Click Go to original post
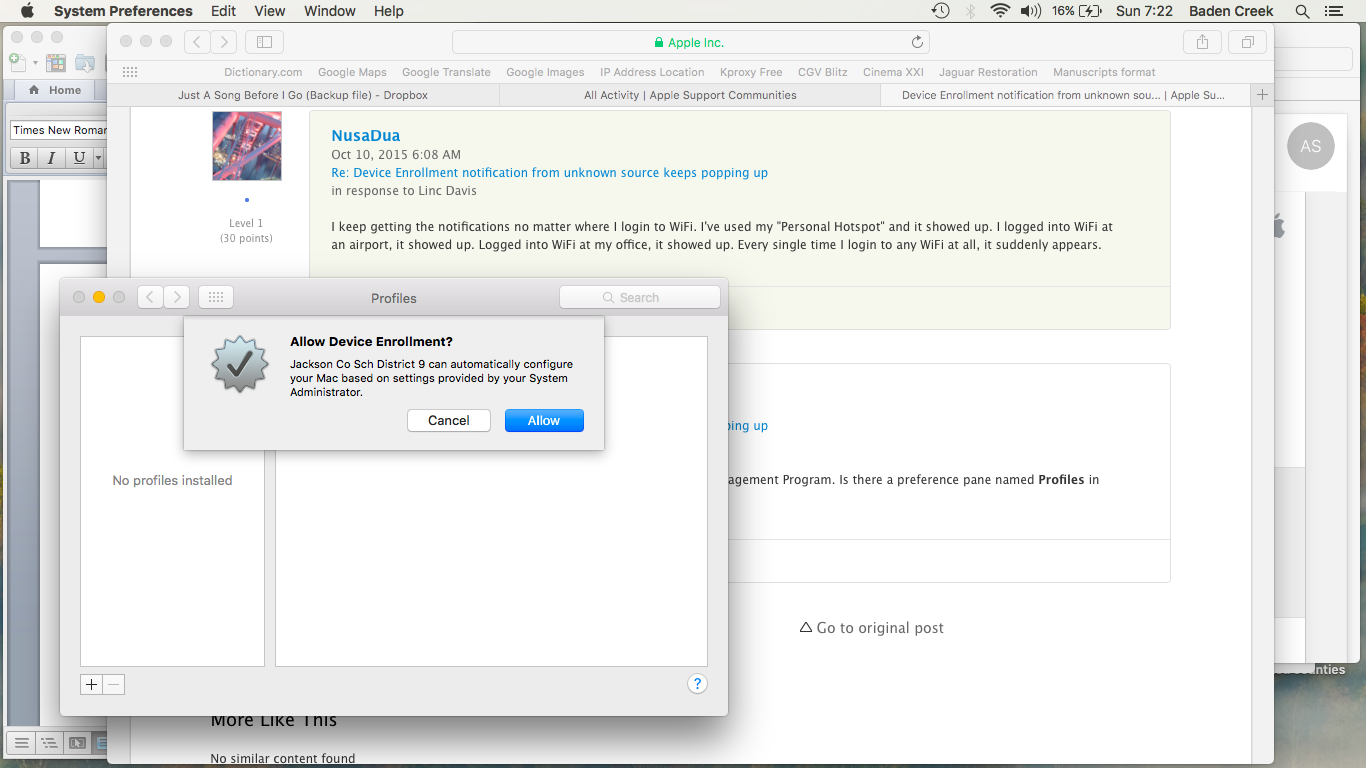This screenshot has height=768, width=1366. (872, 628)
